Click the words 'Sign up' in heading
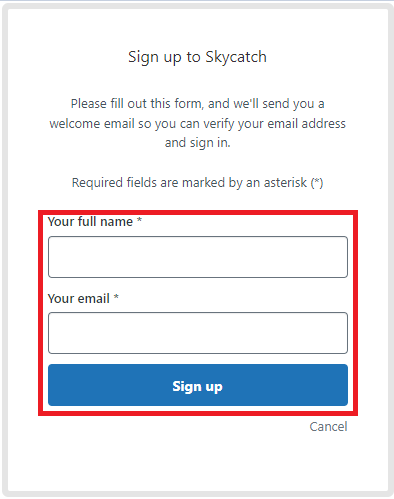The image size is (394, 499). 155,57
